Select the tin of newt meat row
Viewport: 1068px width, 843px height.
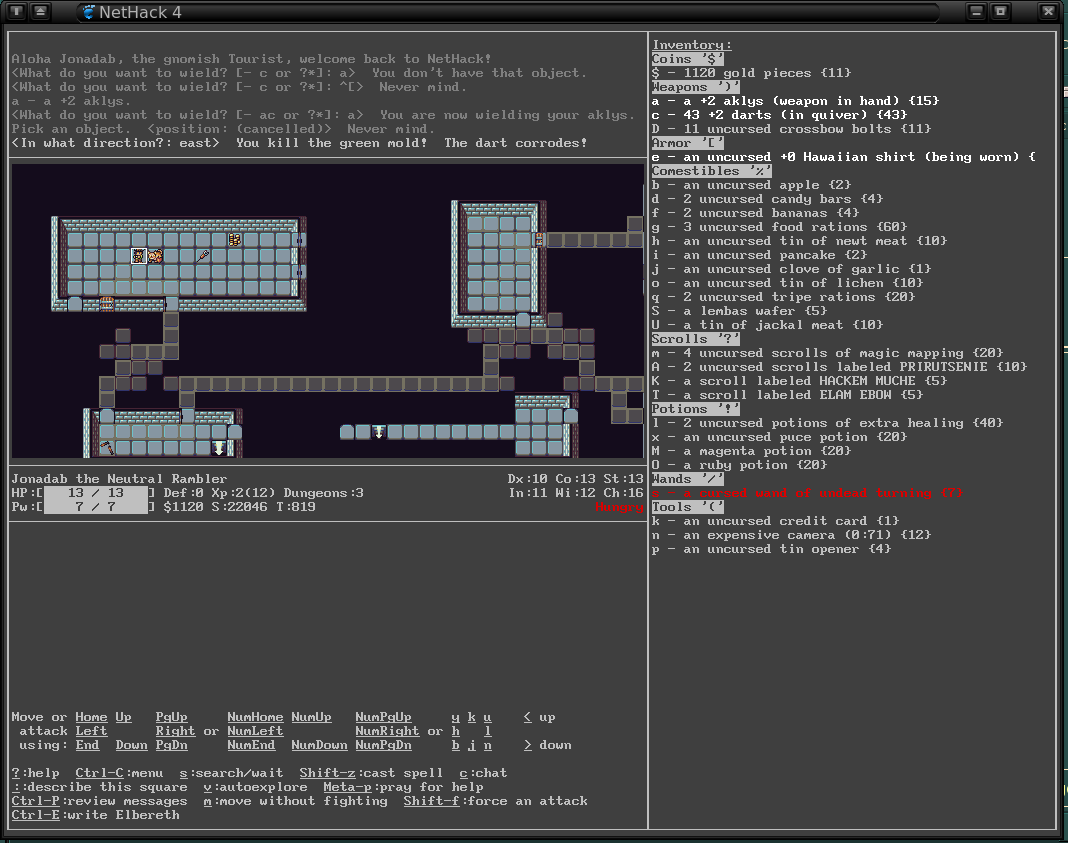click(800, 241)
